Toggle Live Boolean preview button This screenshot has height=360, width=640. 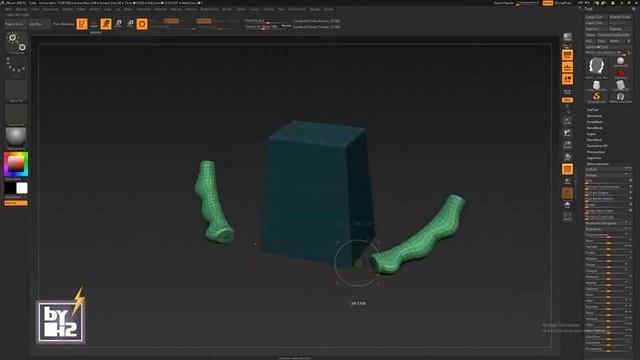click(x=64, y=24)
